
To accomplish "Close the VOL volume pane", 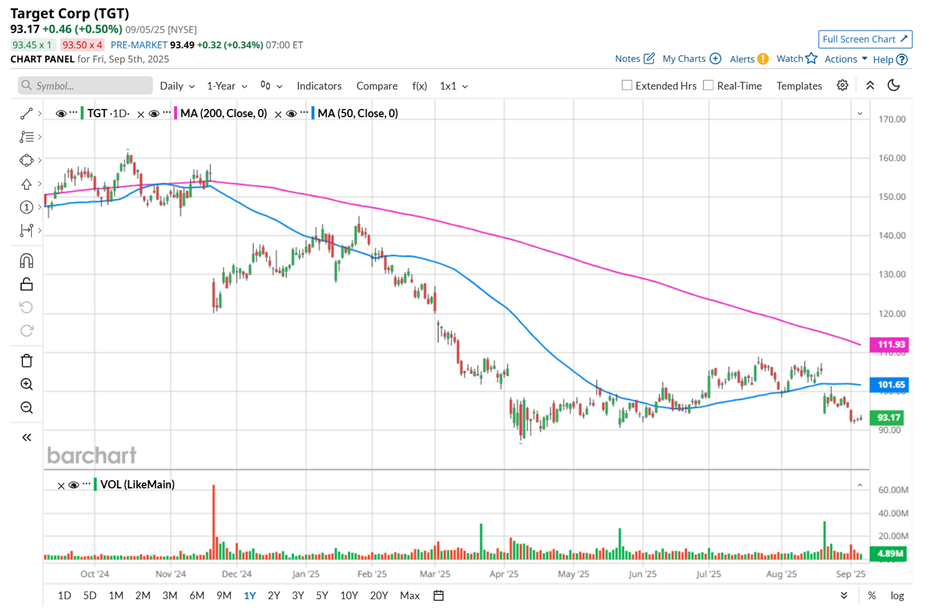I will click(61, 485).
